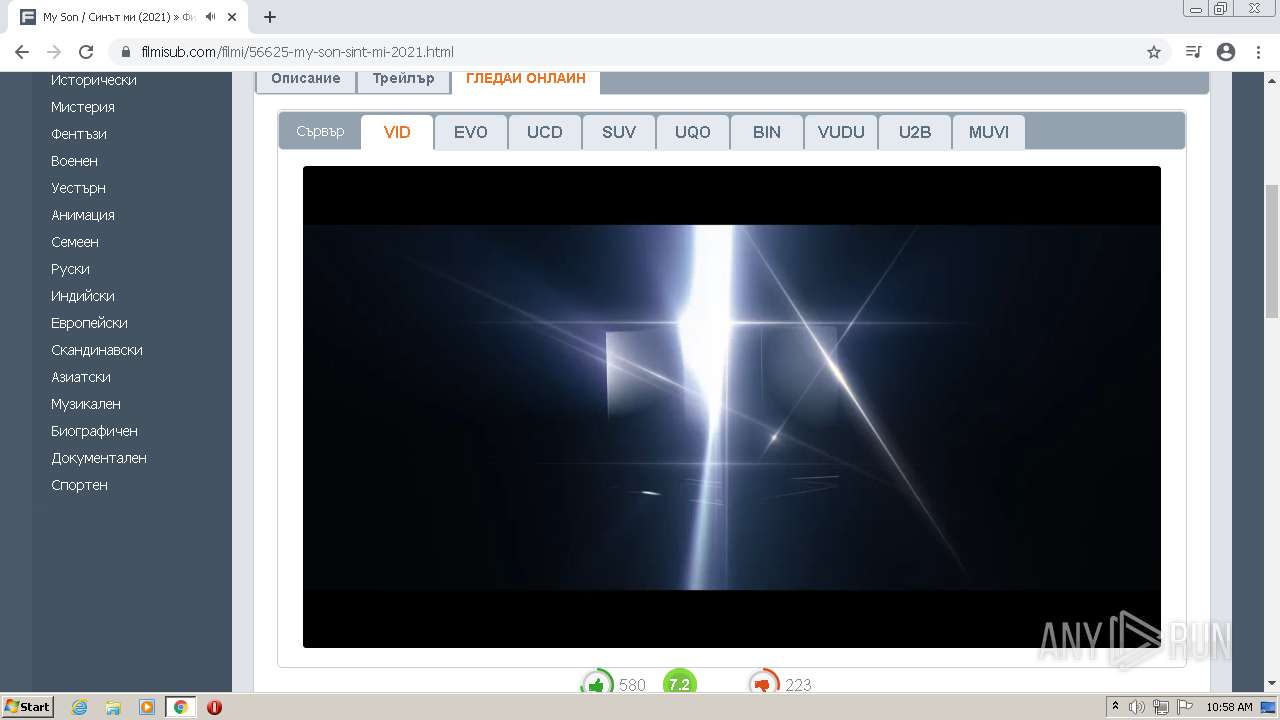1280x720 pixels.
Task: Open the Документален genre link
Action: click(99, 458)
